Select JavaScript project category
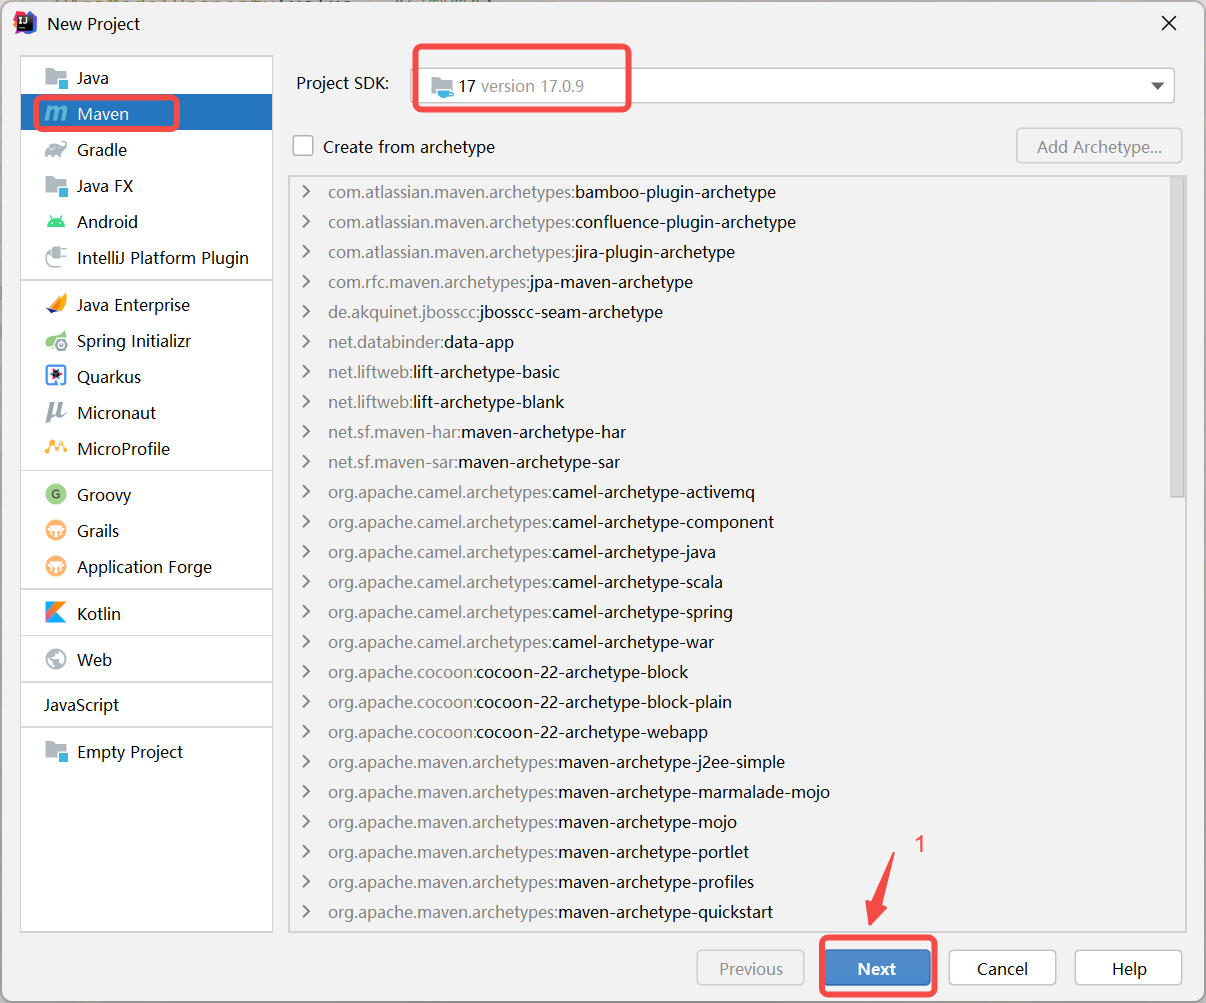 point(81,705)
